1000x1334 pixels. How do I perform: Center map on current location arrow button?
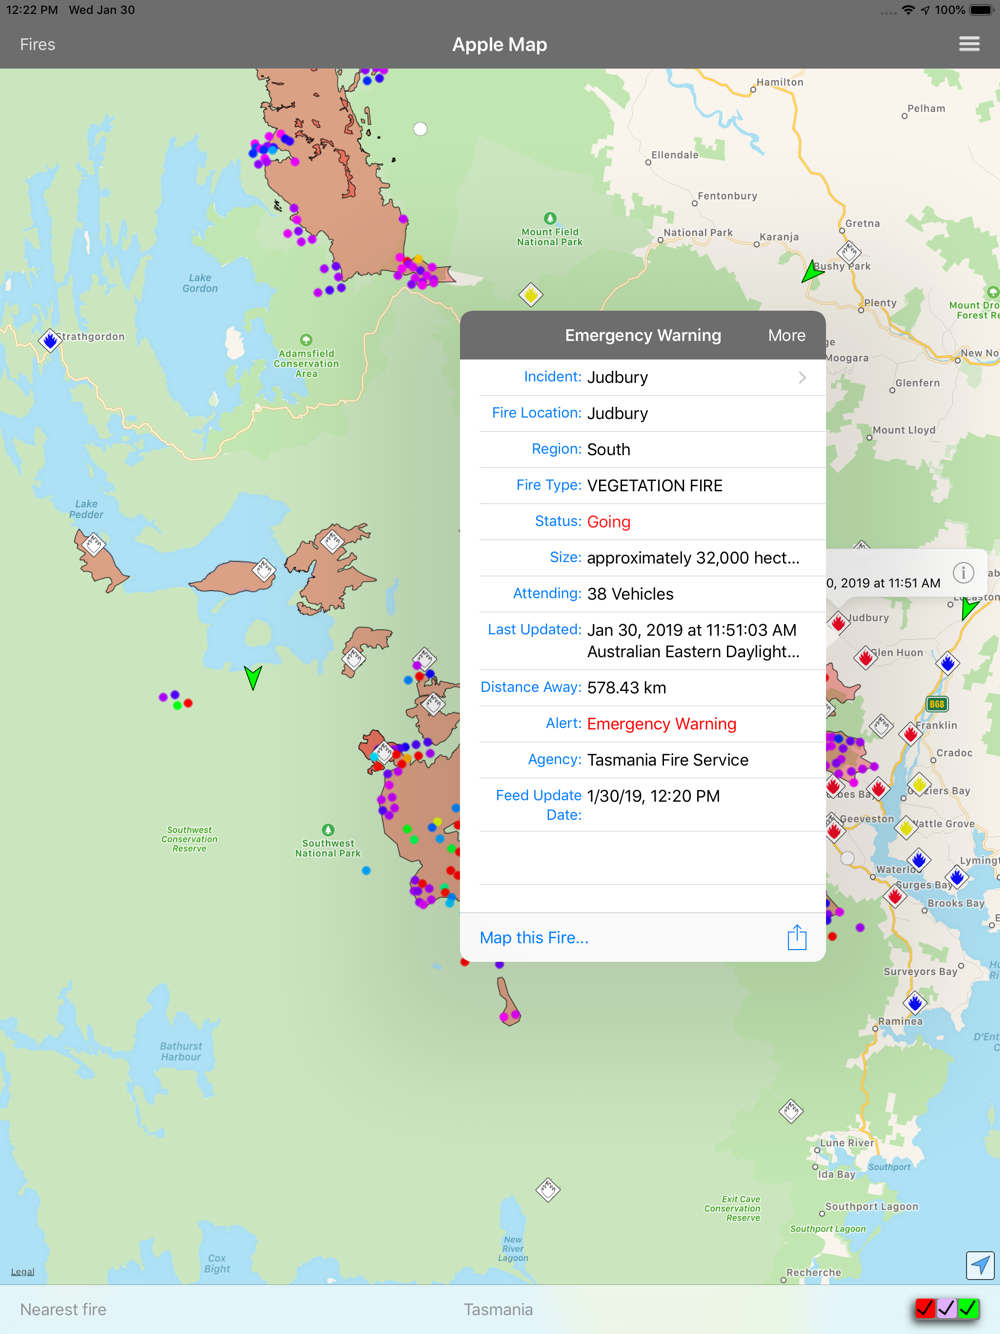980,1265
